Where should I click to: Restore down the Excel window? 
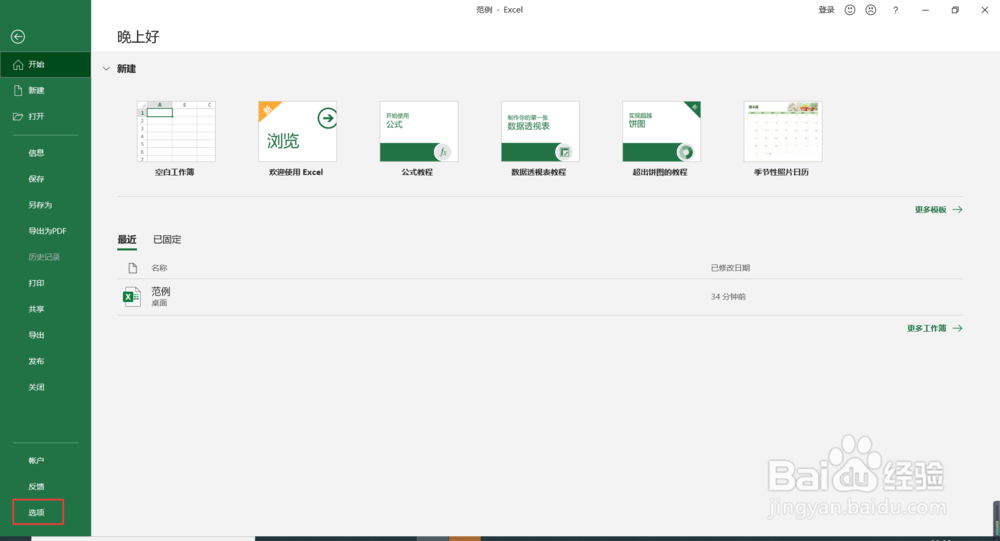[x=955, y=10]
